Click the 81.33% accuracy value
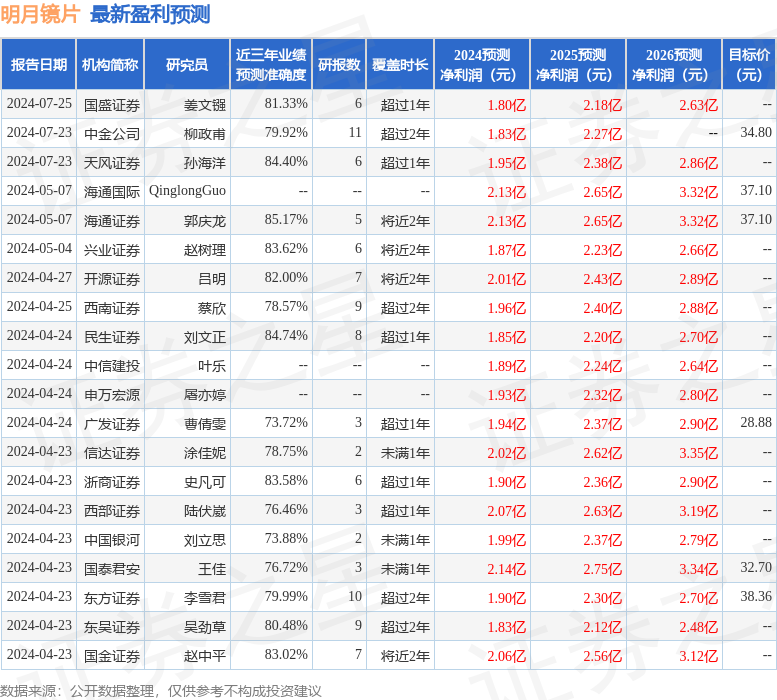The height and width of the screenshot is (700, 777). point(286,103)
